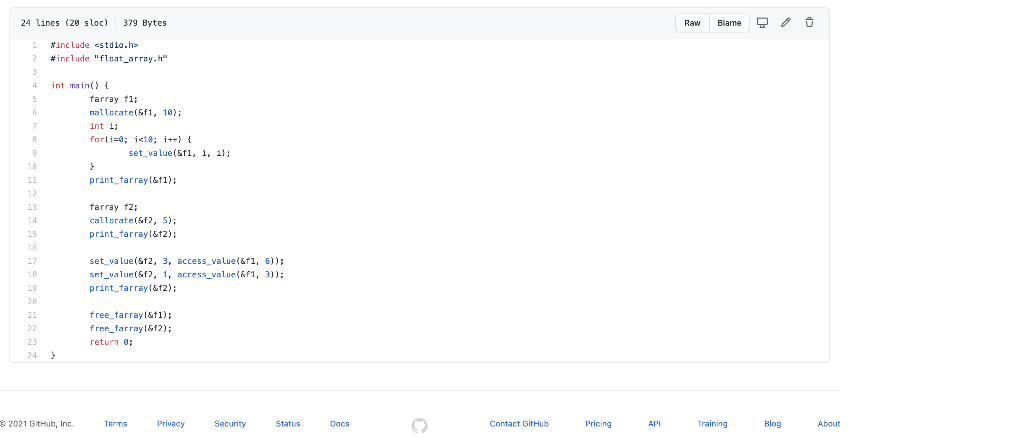
Task: Select line number 9
Action: point(34,153)
